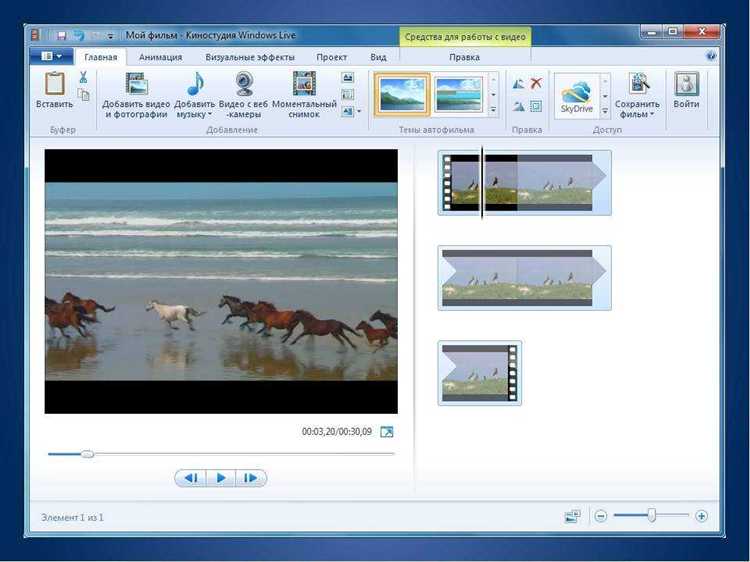Open the Сохранить фильм dropdown arrow
The width and height of the screenshot is (750, 562).
click(652, 114)
